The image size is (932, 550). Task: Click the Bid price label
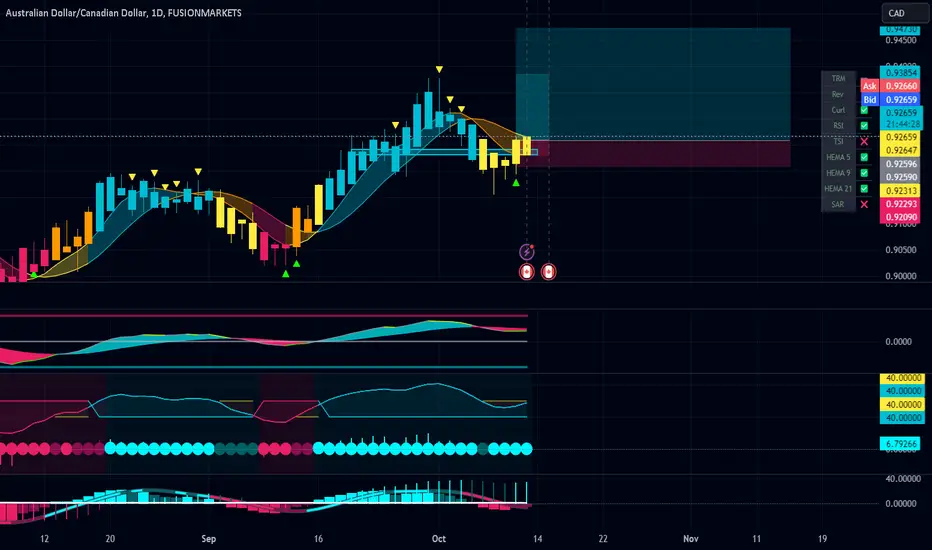tap(870, 100)
